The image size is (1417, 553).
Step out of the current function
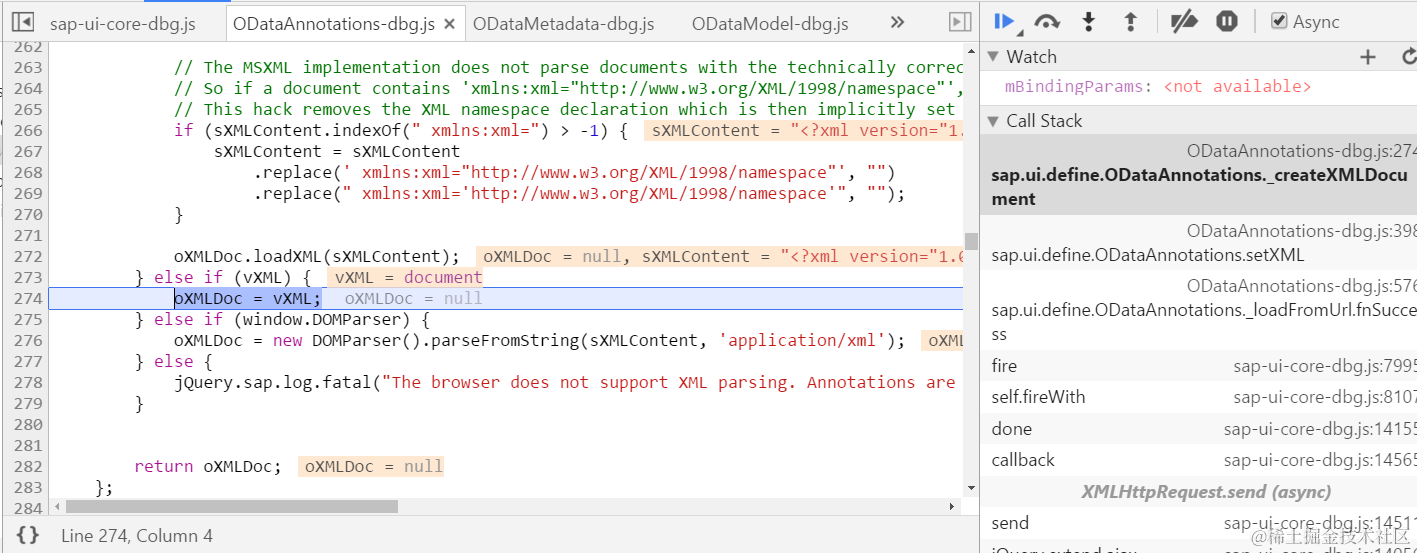[x=1131, y=21]
